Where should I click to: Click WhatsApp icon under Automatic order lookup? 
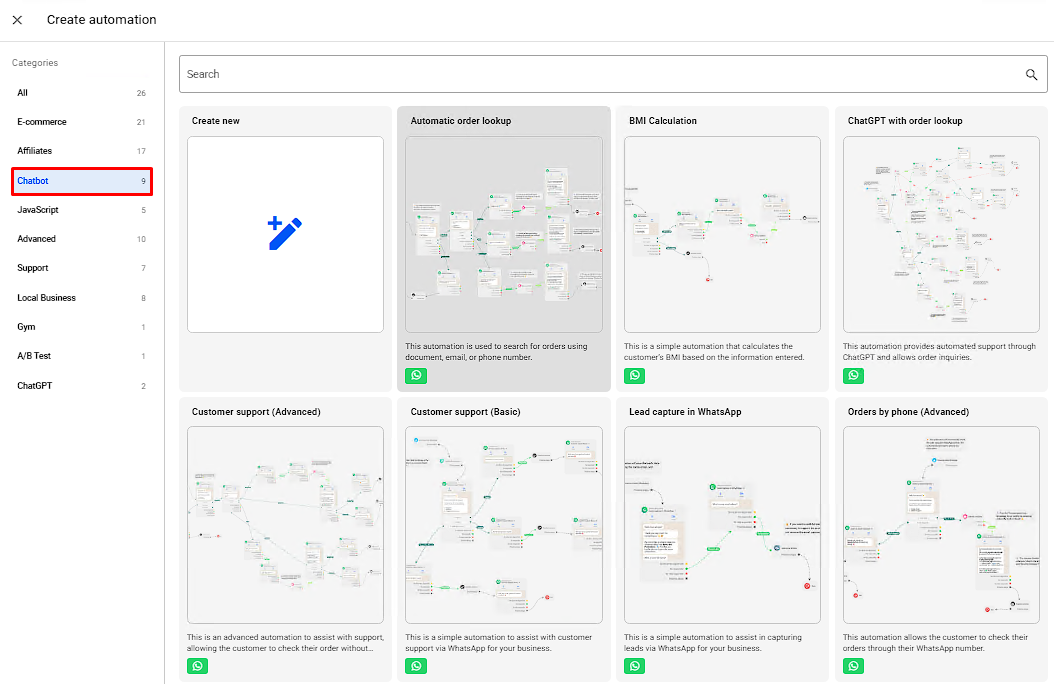coord(417,376)
